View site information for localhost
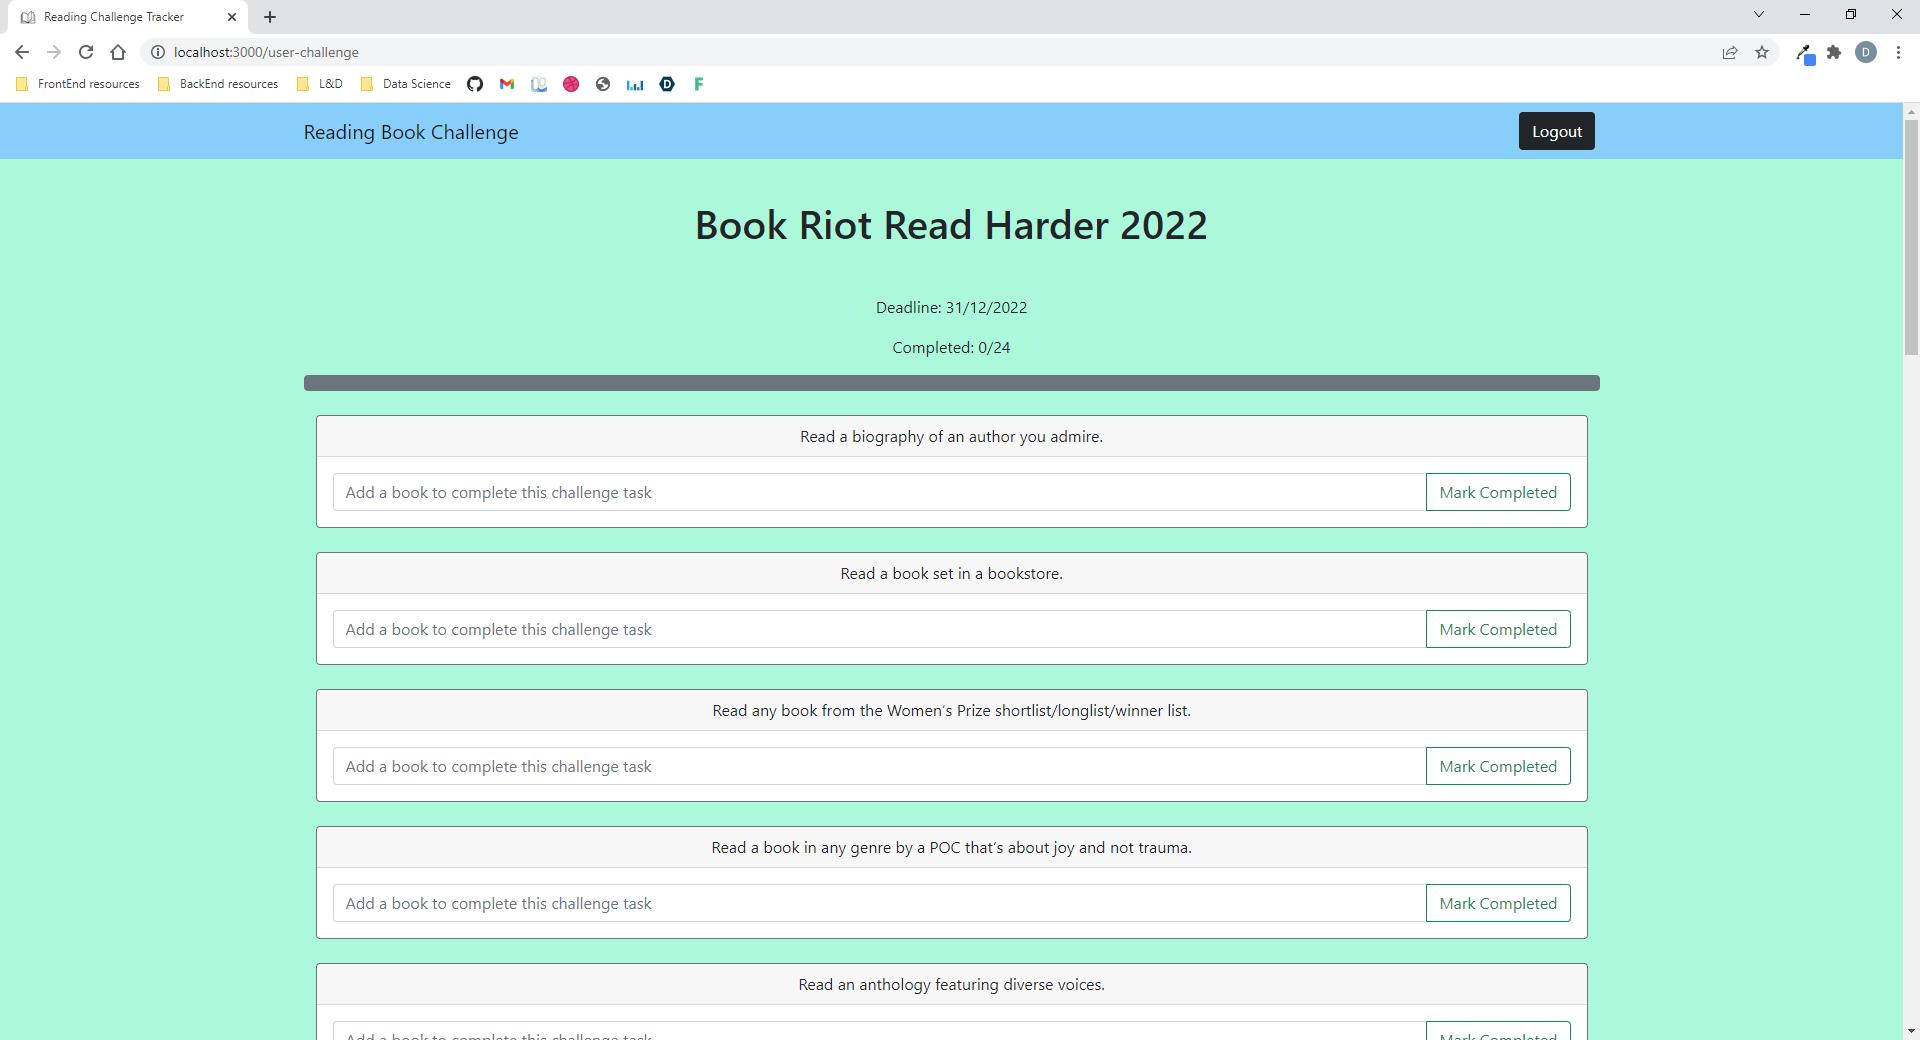Image resolution: width=1920 pixels, height=1040 pixels. [158, 52]
